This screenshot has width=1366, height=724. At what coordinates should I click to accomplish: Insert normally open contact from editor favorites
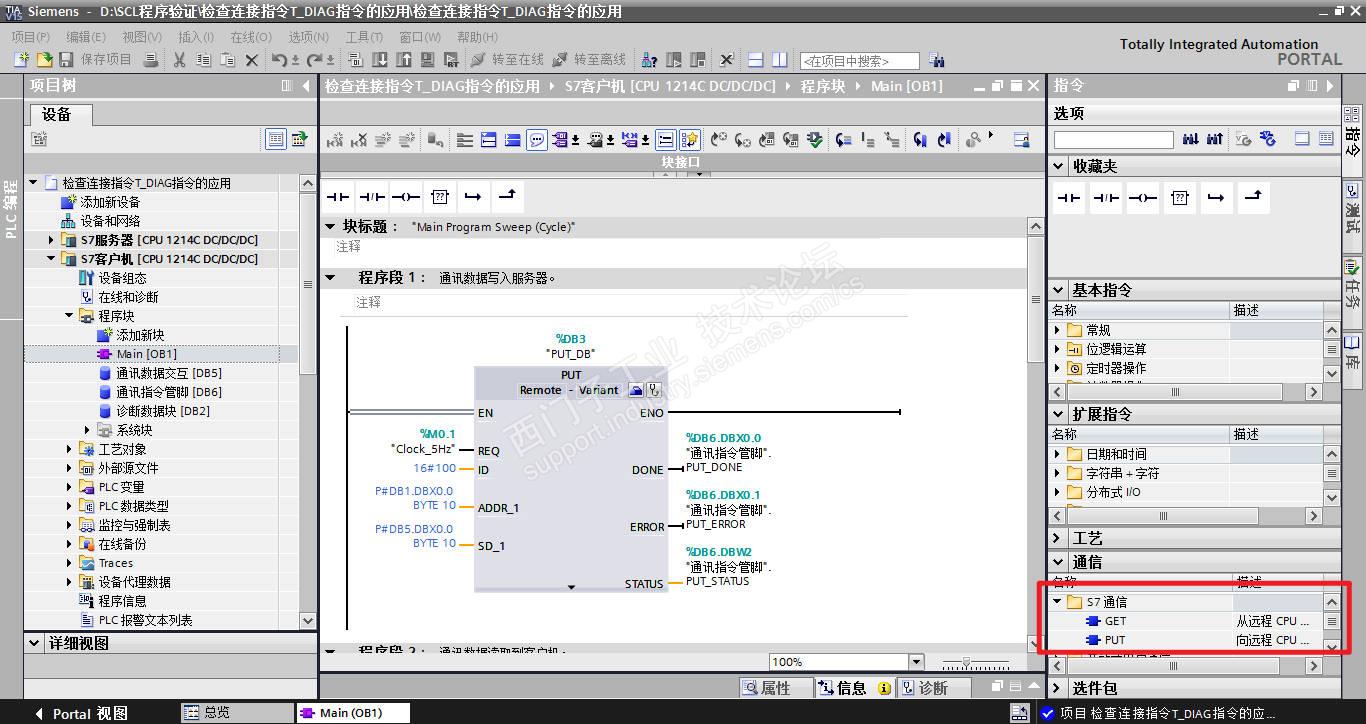[338, 197]
